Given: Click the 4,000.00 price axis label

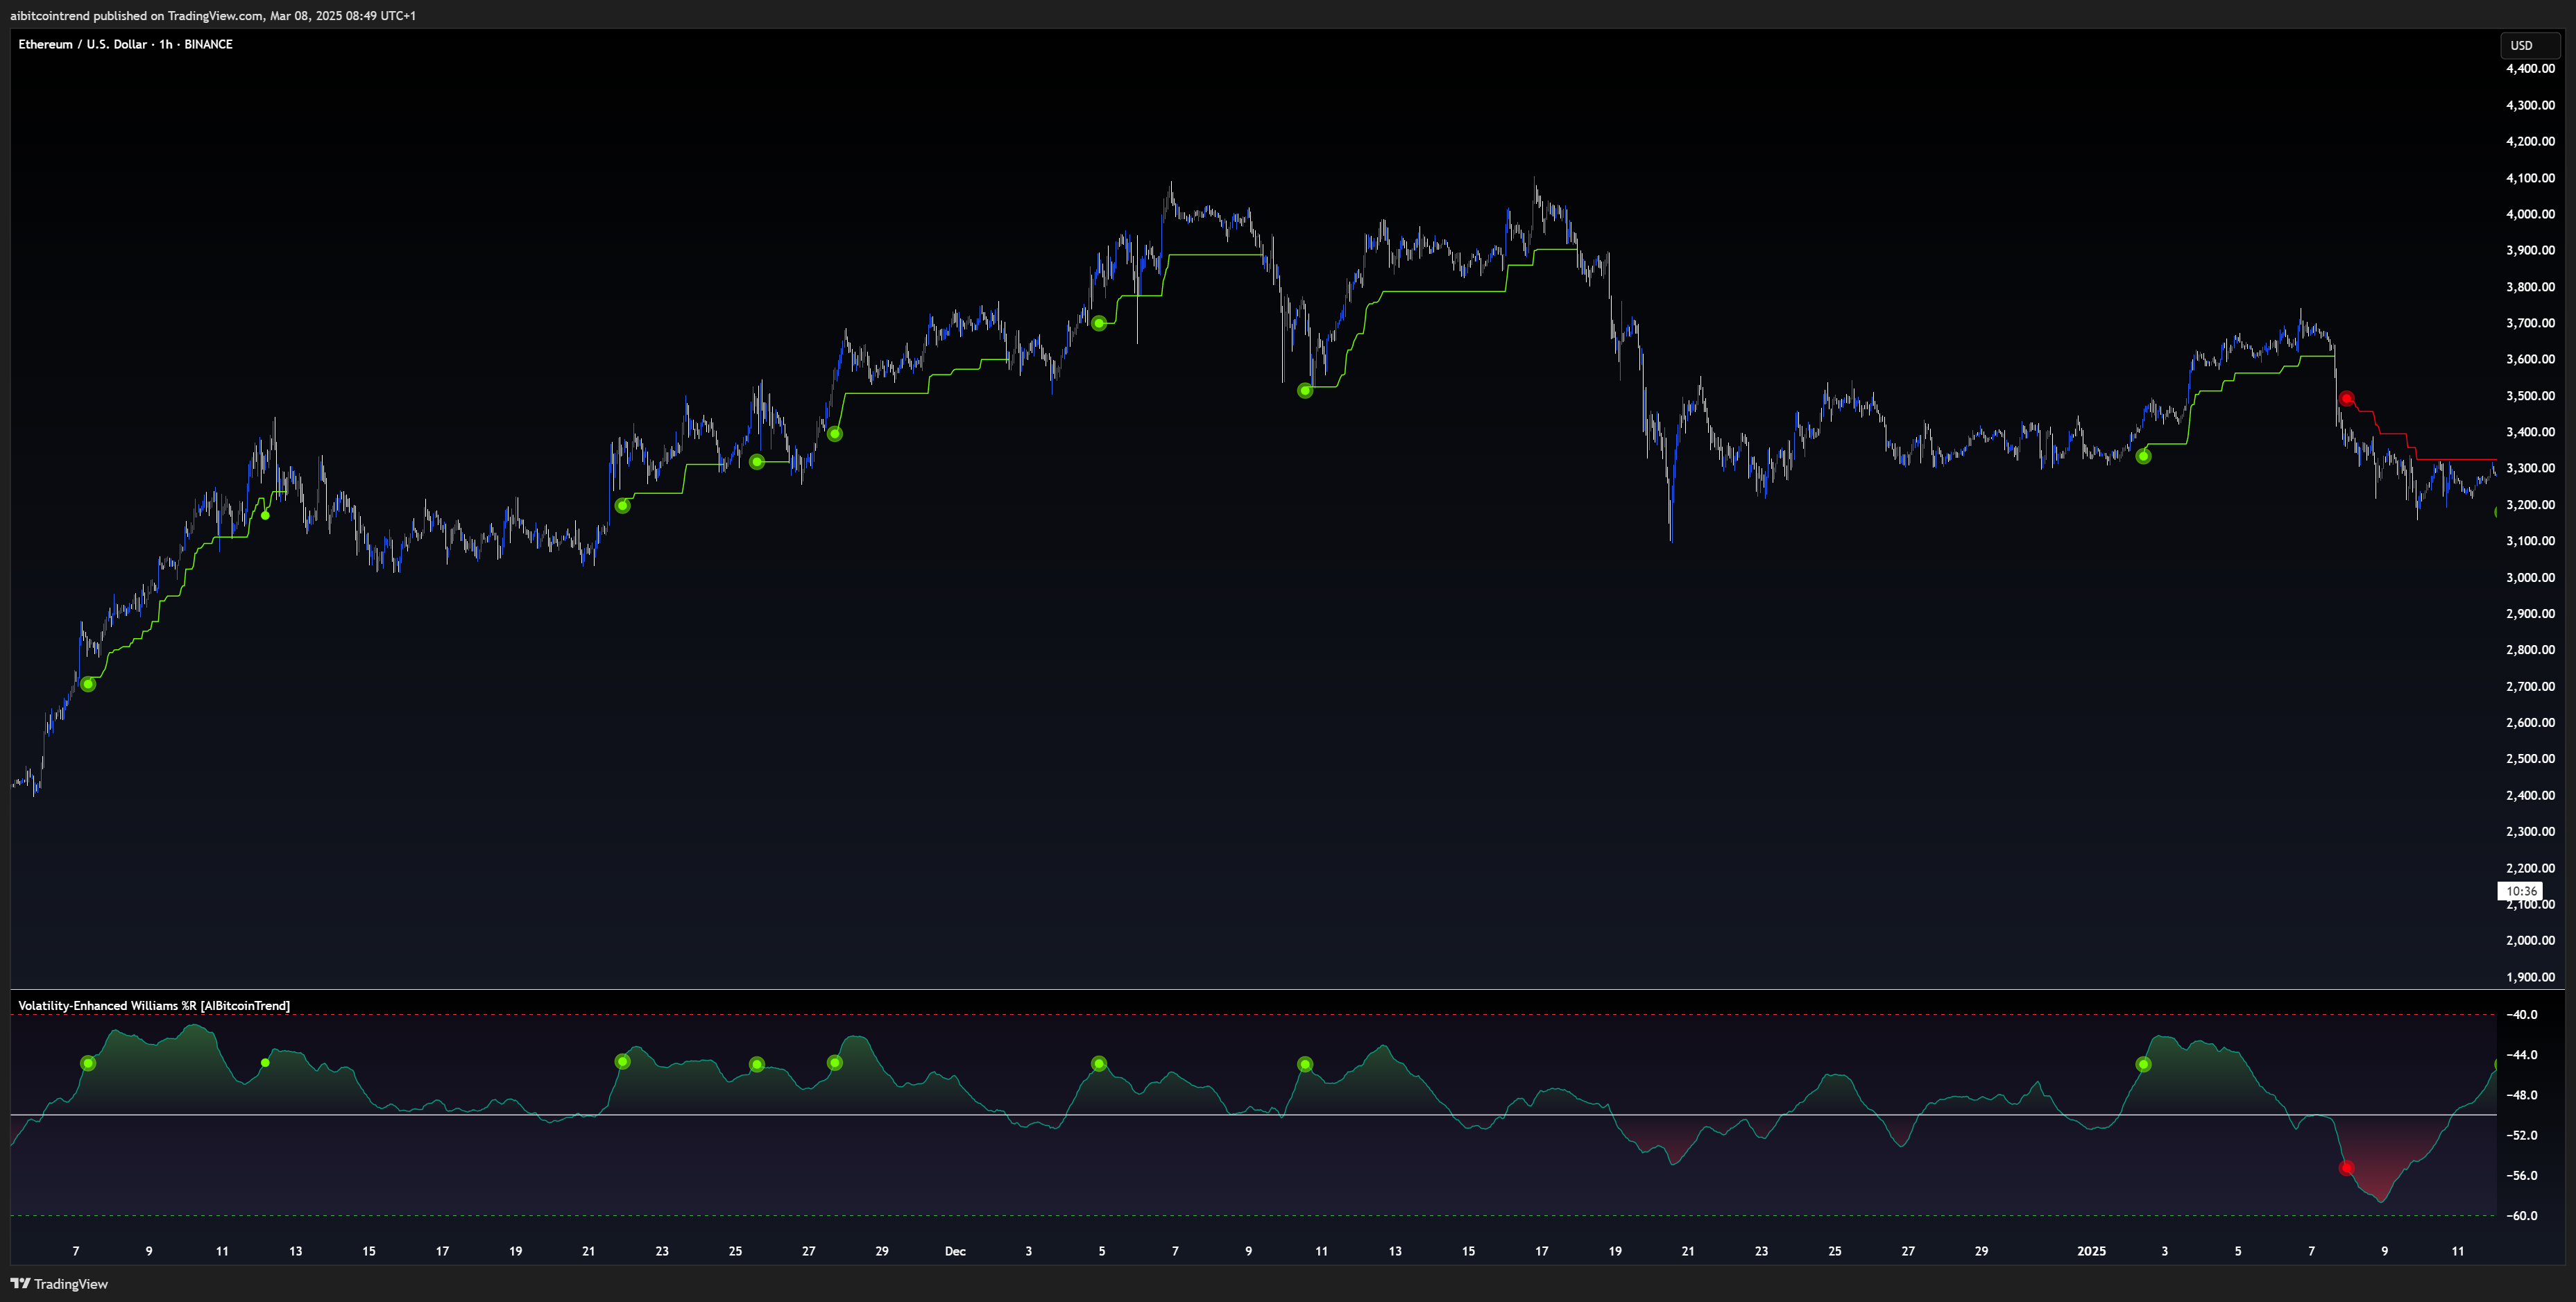Looking at the screenshot, I should pos(2530,214).
